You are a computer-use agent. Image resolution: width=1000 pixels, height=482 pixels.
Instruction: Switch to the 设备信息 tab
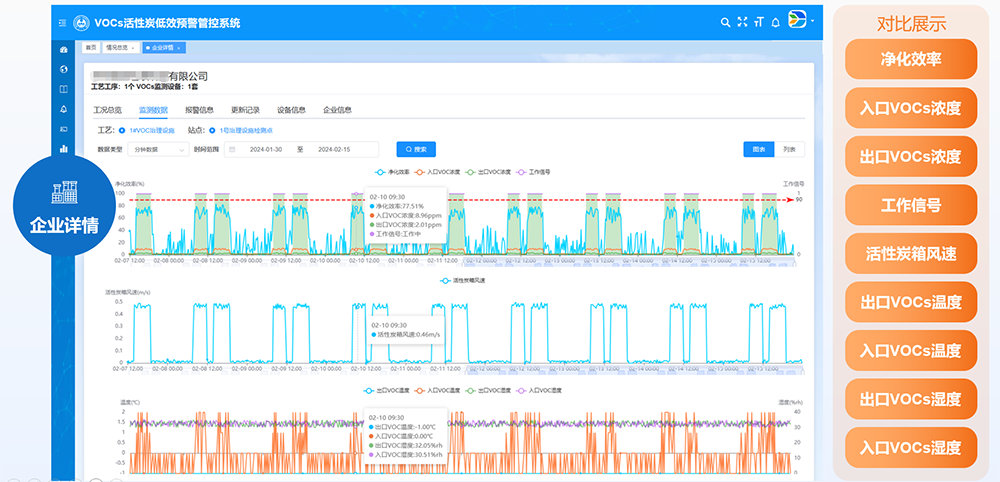291,110
